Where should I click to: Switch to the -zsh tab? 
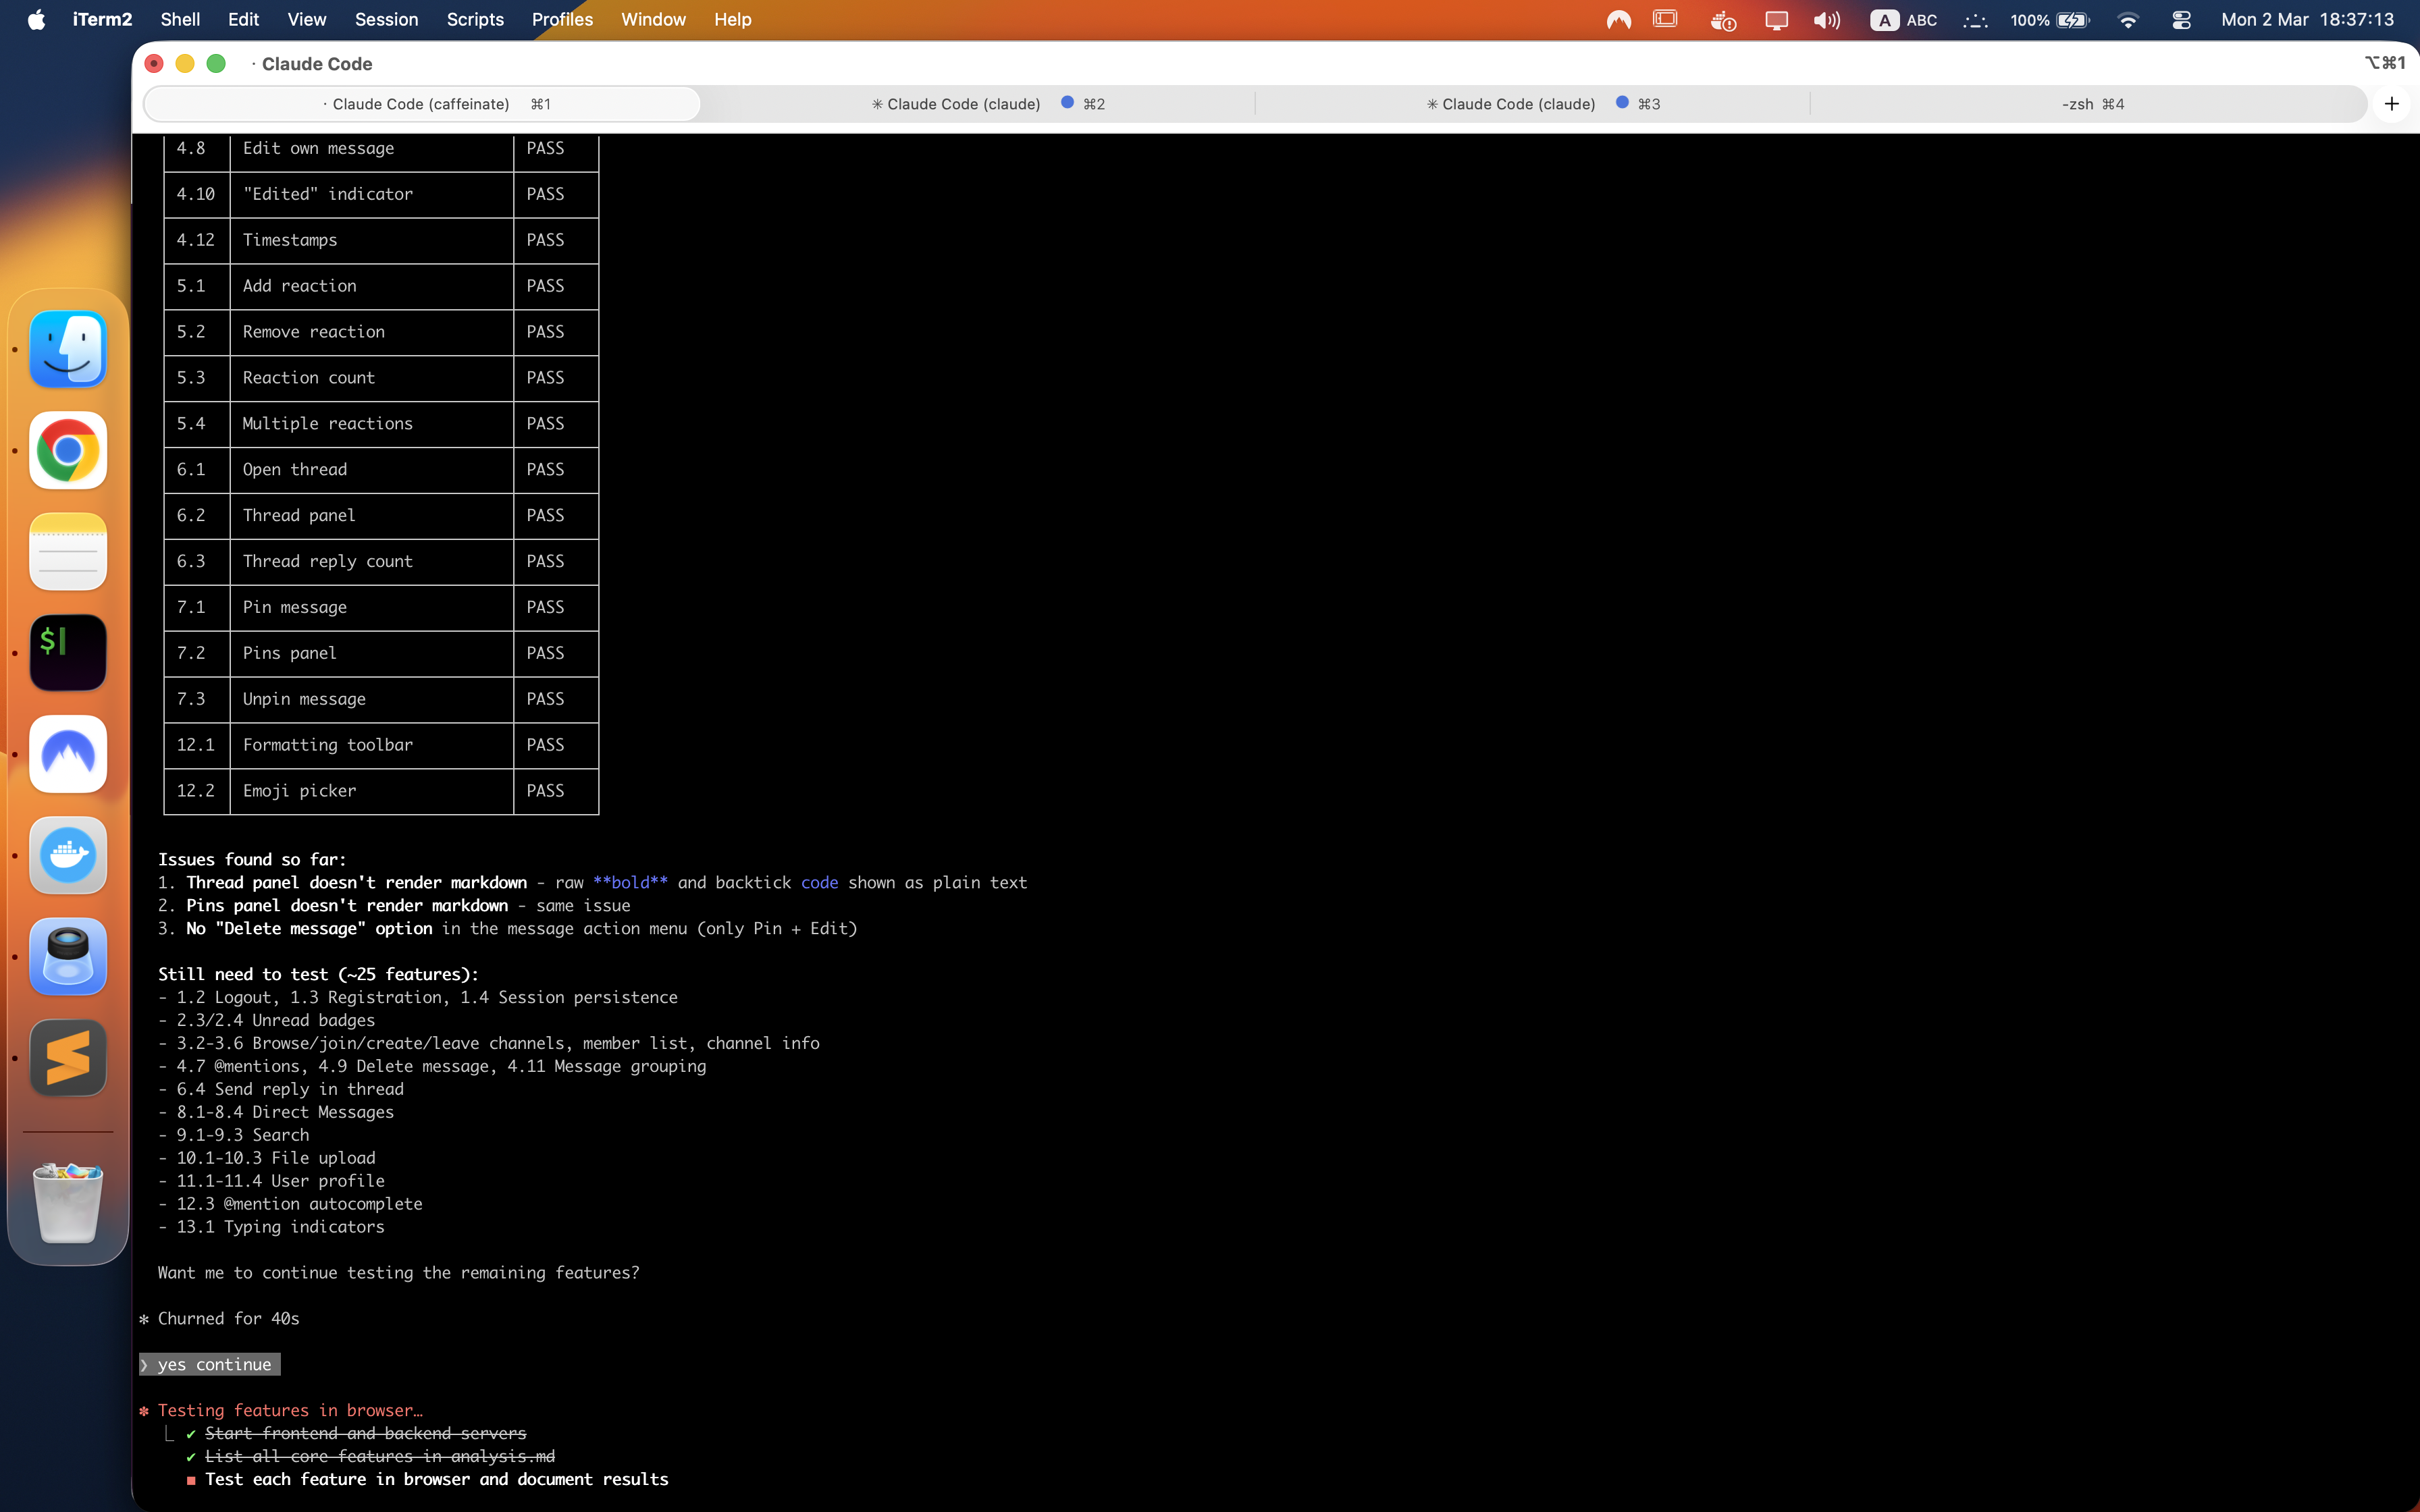[2091, 104]
